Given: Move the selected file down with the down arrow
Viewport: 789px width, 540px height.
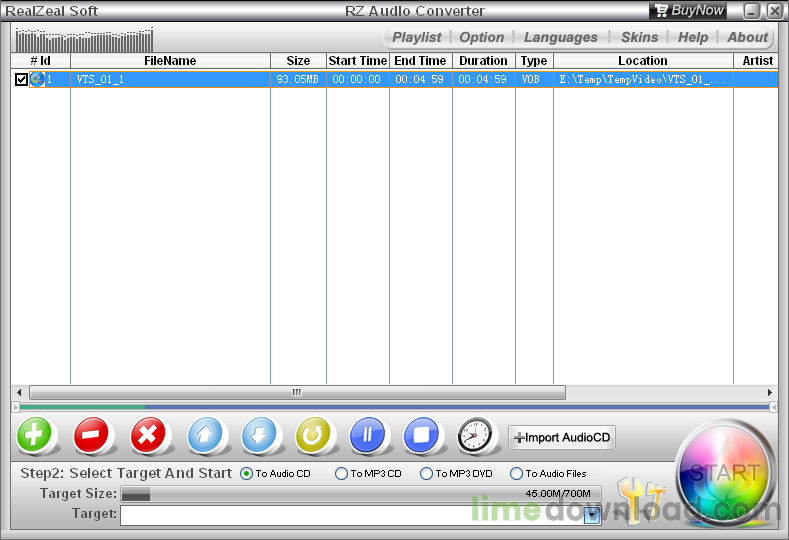Looking at the screenshot, I should (x=260, y=436).
